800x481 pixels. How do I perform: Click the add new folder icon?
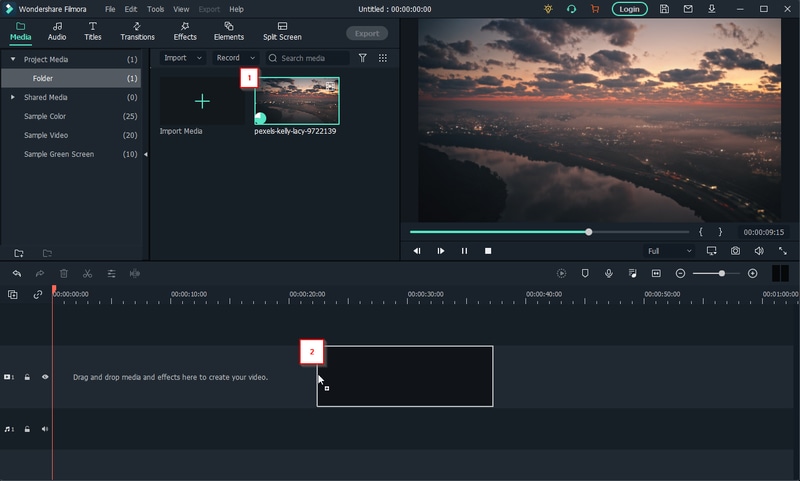coord(19,253)
